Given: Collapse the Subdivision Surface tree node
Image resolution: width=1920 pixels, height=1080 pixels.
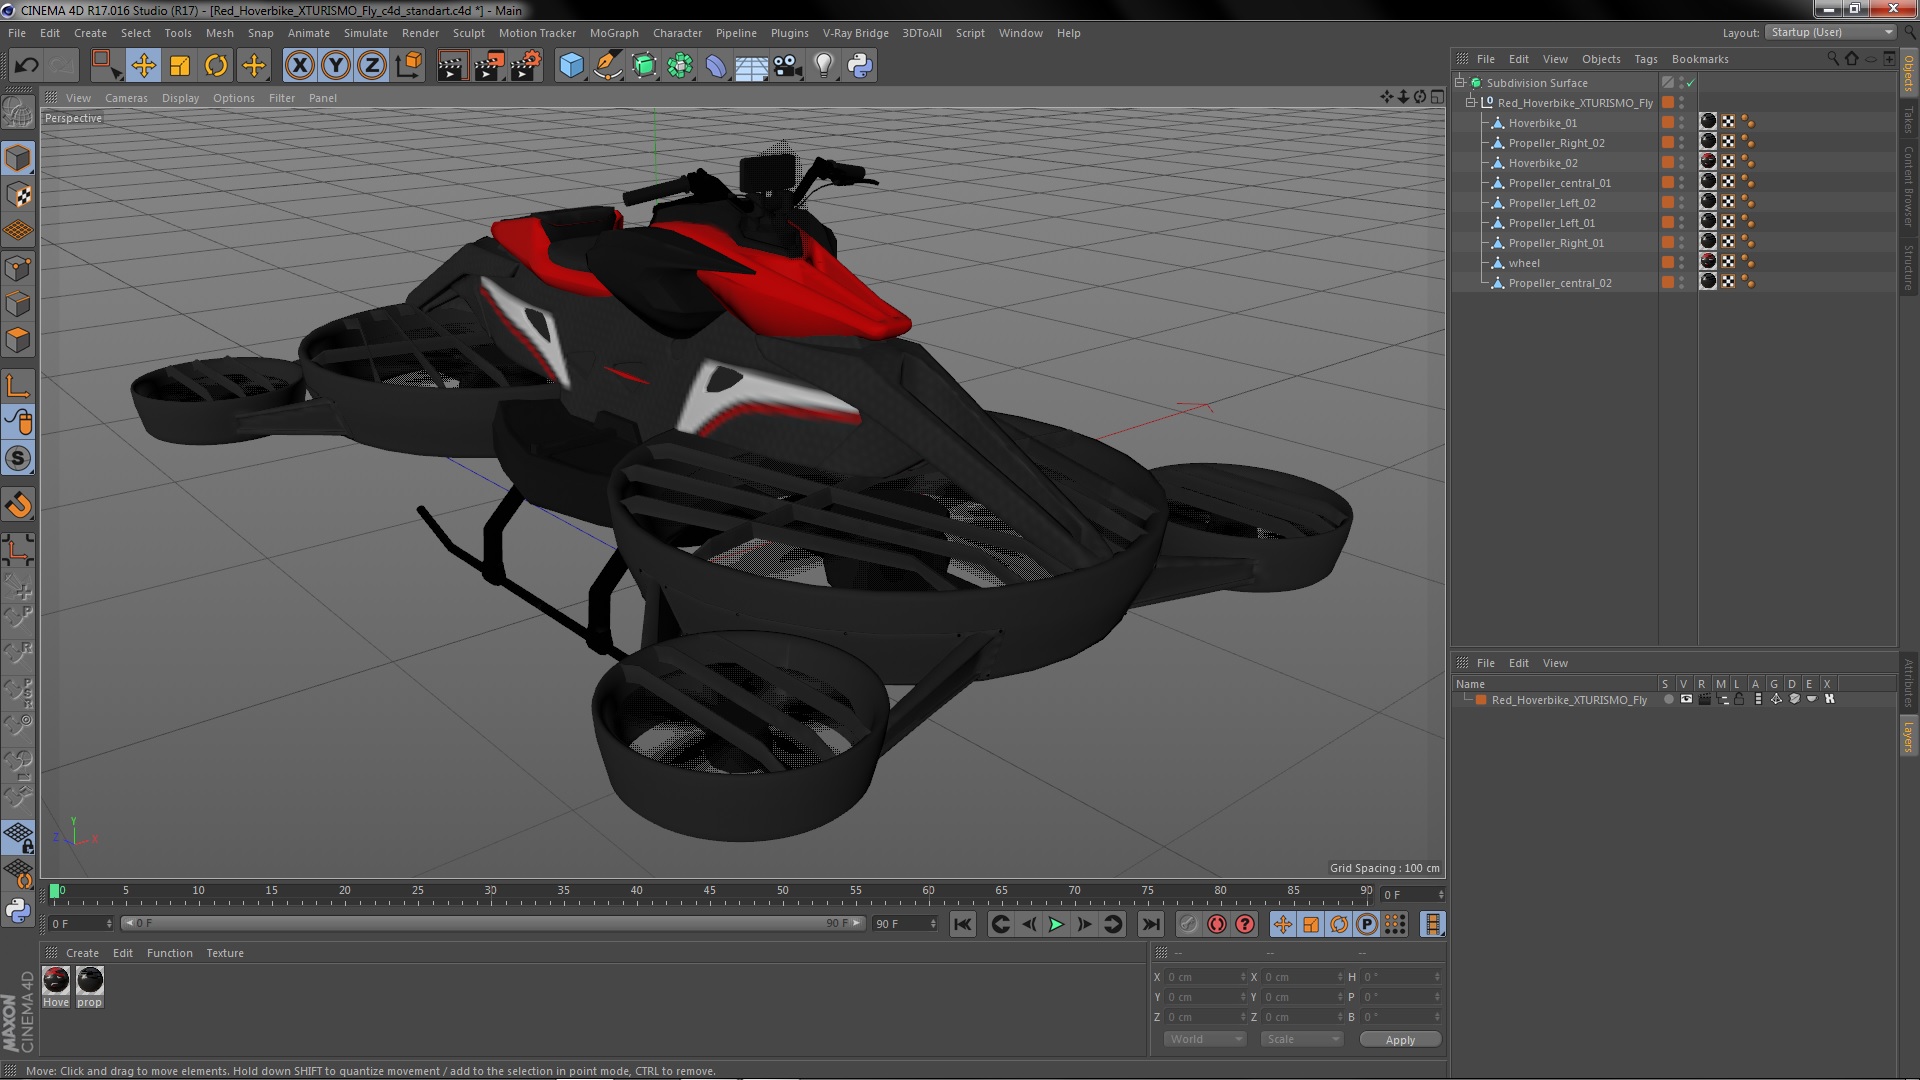Looking at the screenshot, I should 1461,82.
